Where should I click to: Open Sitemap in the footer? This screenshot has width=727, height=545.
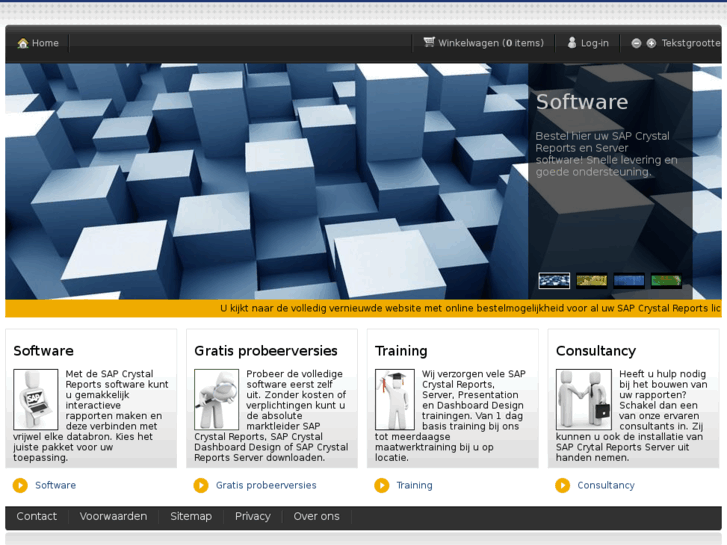click(x=191, y=516)
